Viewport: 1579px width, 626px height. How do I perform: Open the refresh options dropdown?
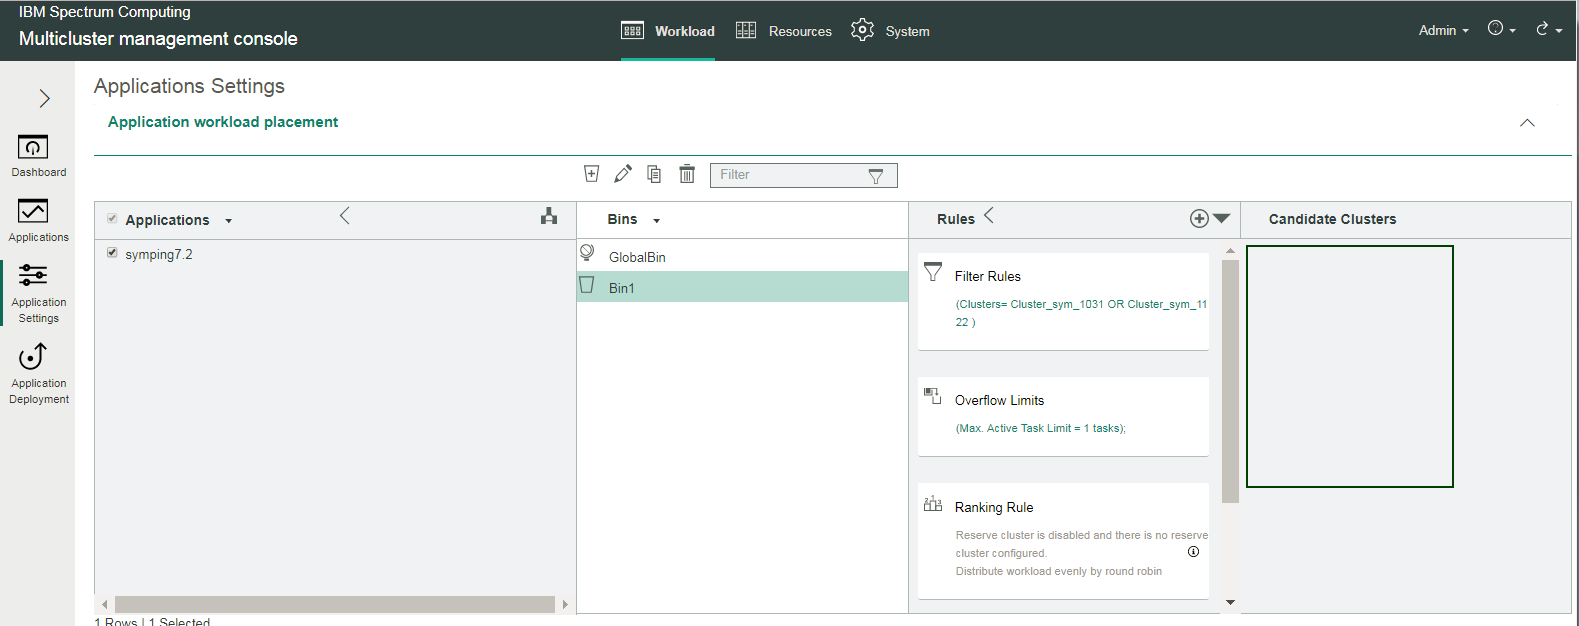(1548, 29)
